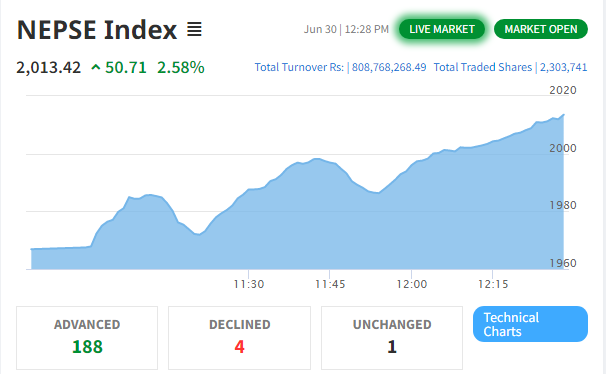Click the latest chart peak point

pyautogui.click(x=564, y=114)
